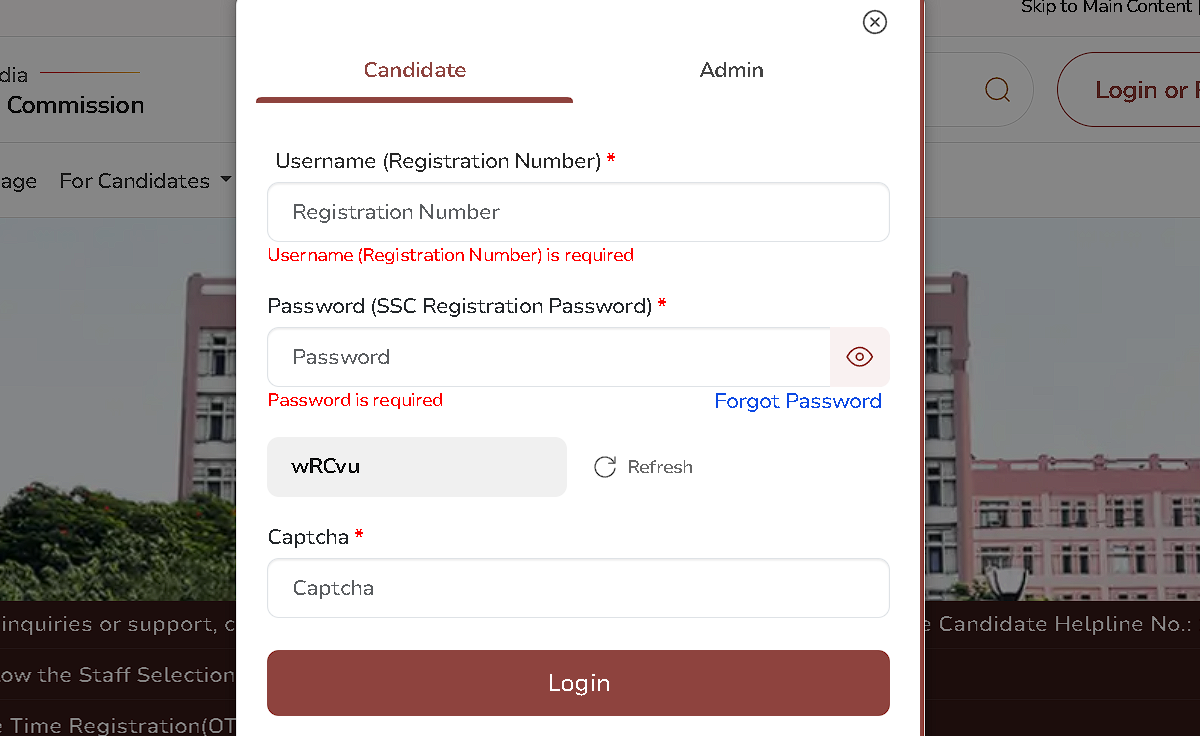
Task: Click the Registration Number input field
Action: [578, 212]
